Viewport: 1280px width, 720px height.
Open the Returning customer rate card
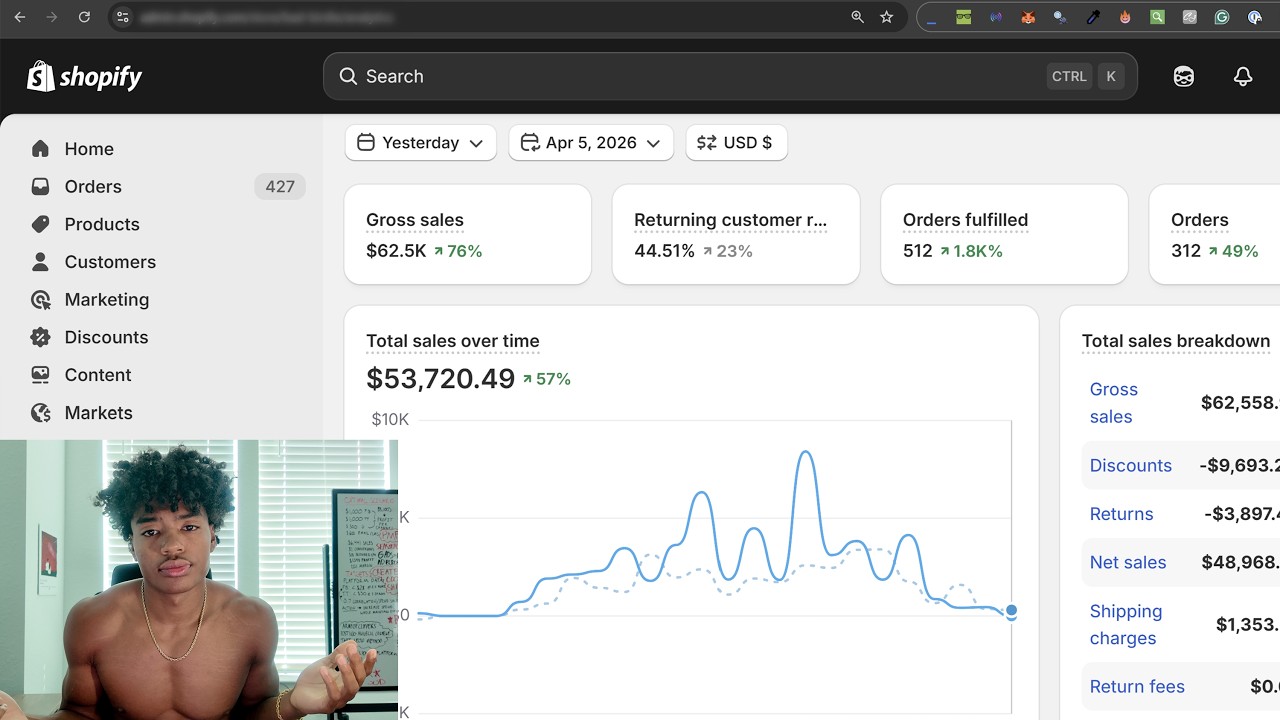pos(736,234)
